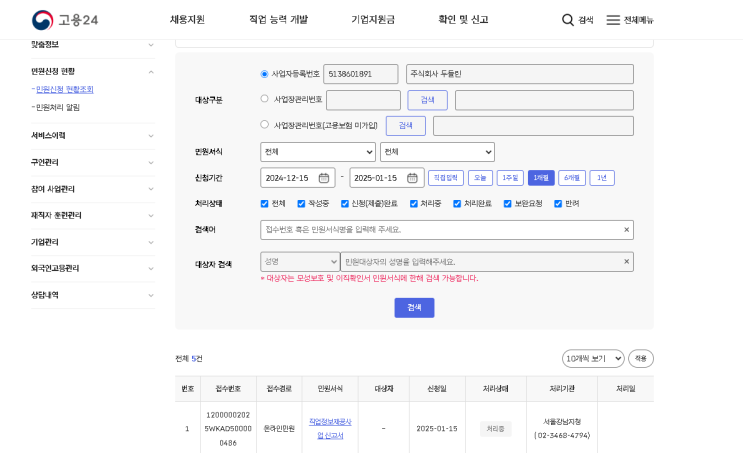
Task: Click 접수번호 column header
Action: coord(228,389)
